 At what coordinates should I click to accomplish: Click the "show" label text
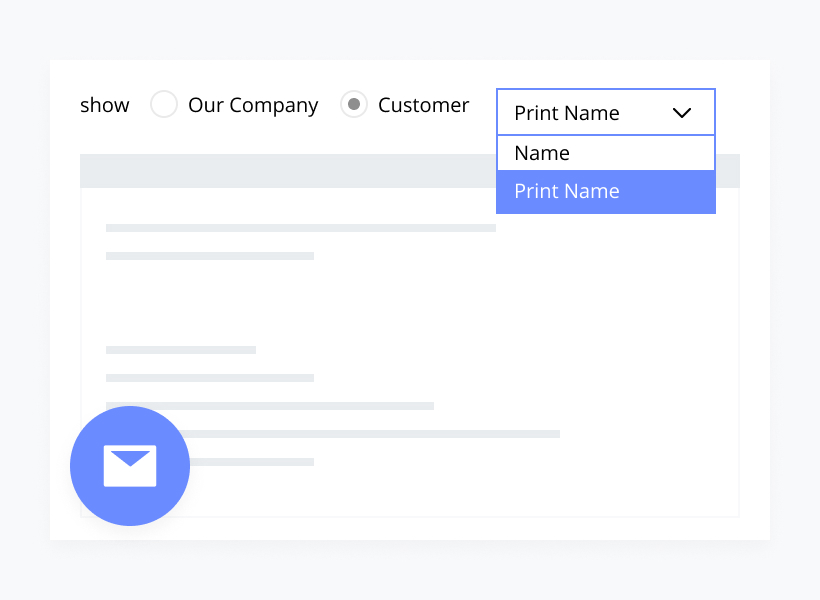(105, 105)
